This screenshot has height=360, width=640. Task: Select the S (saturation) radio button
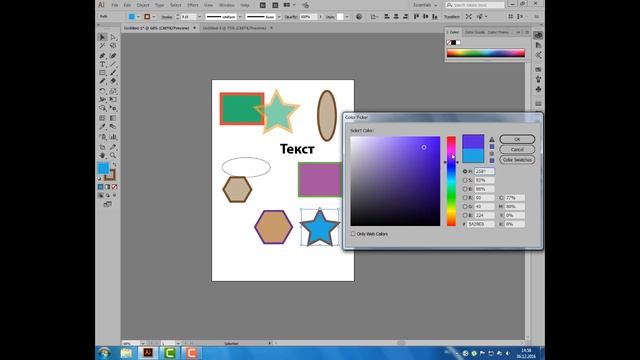point(465,180)
